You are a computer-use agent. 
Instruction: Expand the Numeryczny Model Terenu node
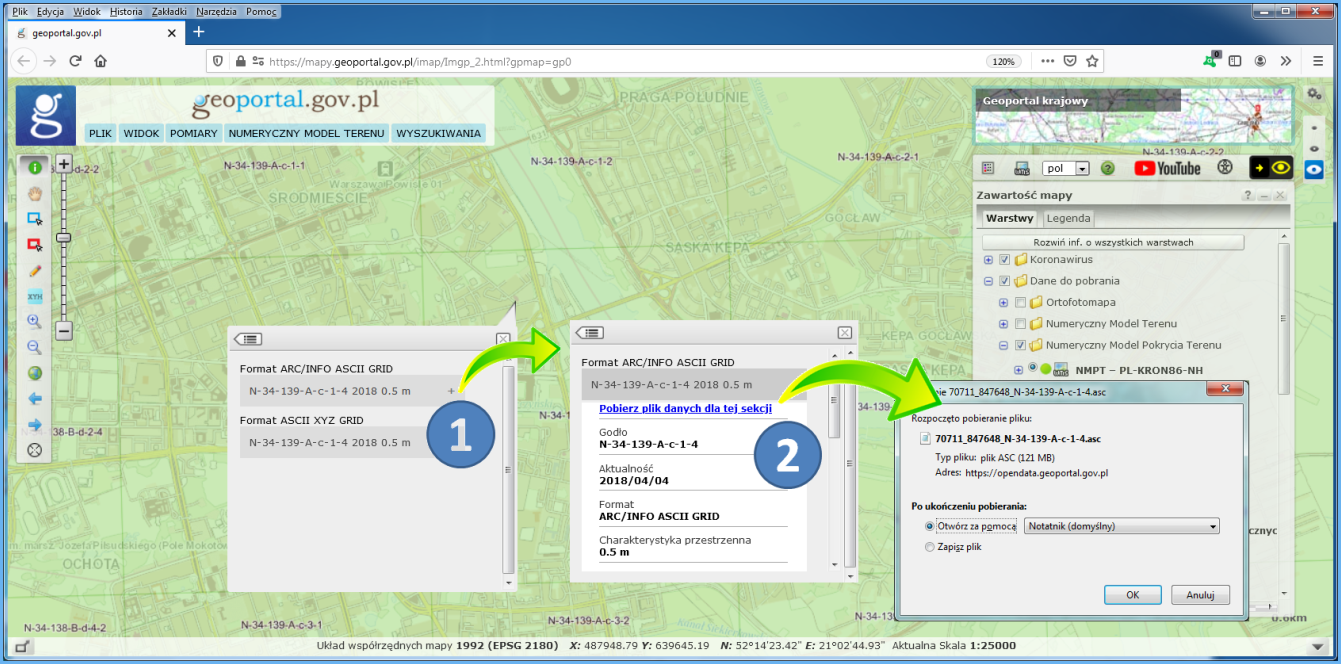coord(1004,324)
